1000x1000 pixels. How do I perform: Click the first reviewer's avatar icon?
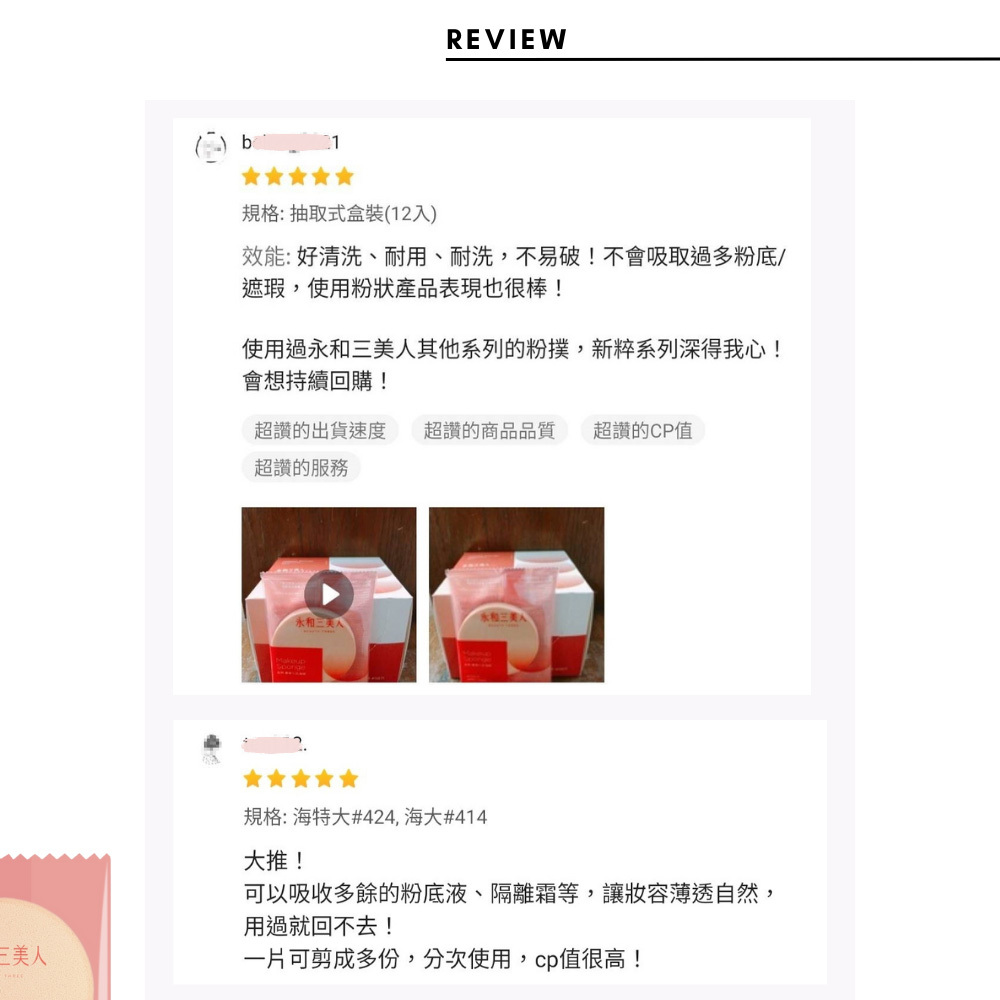click(x=211, y=147)
